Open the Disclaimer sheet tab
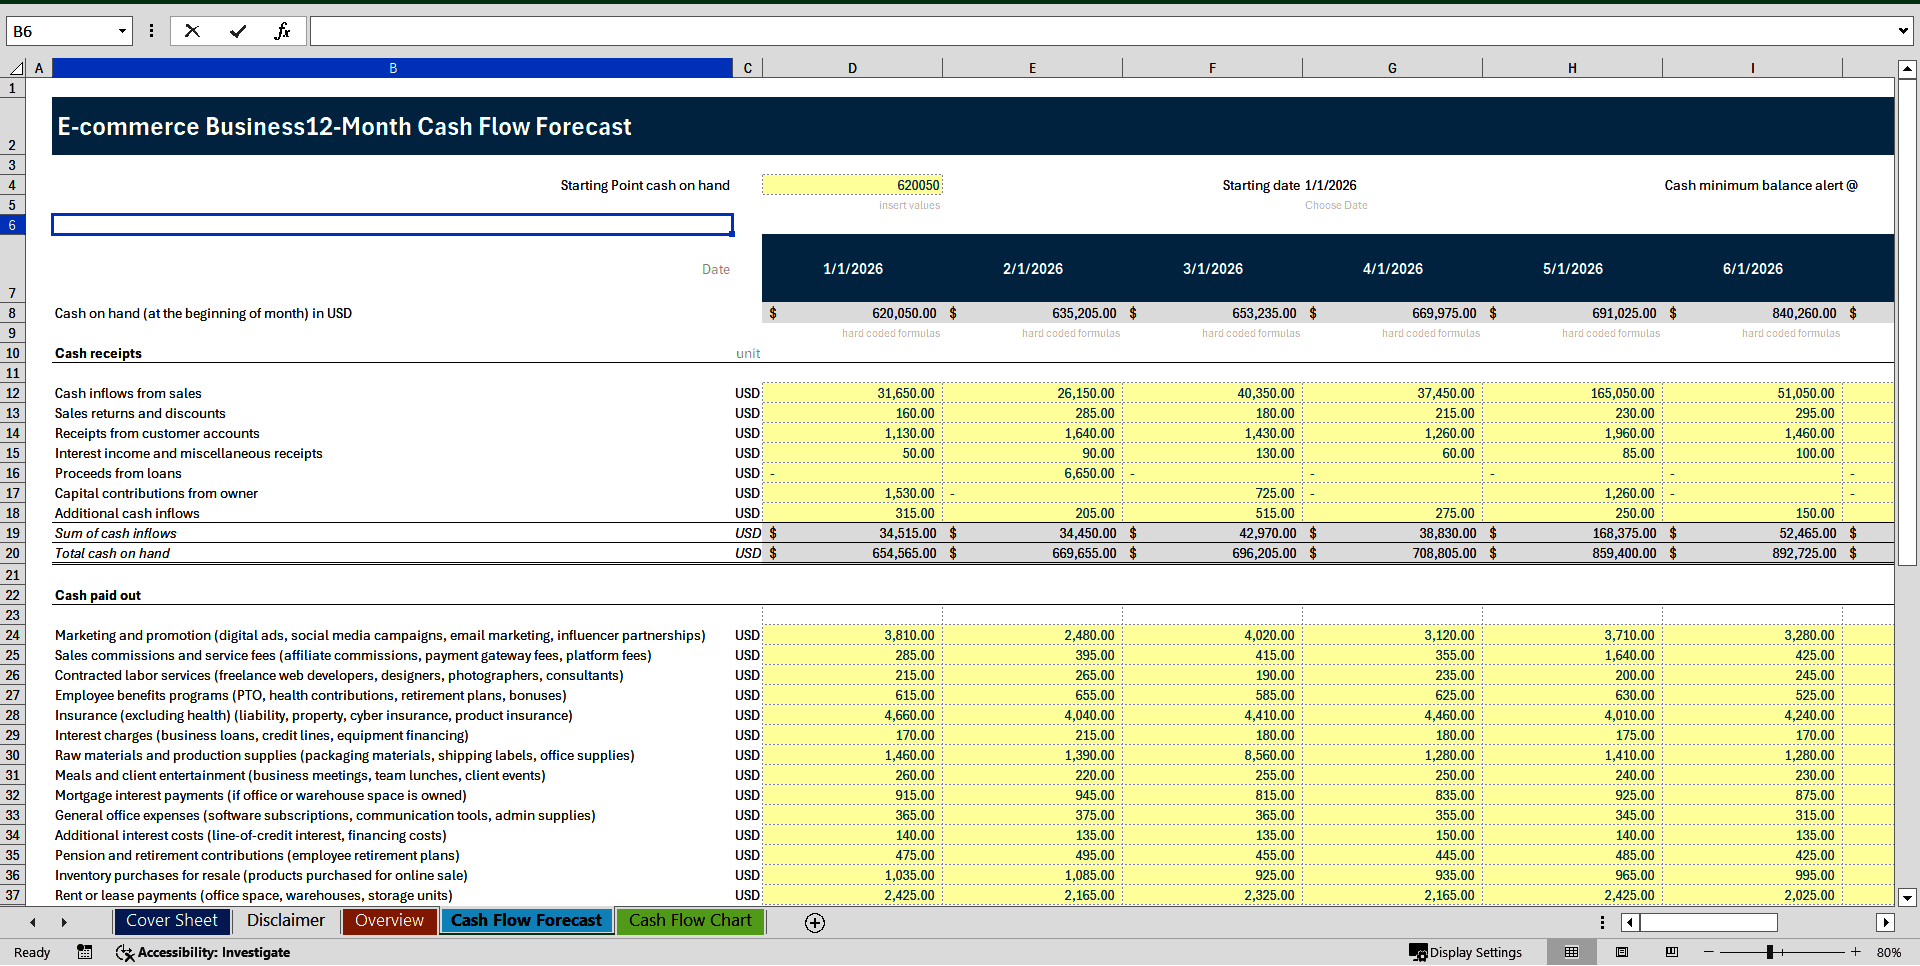This screenshot has height=966, width=1920. [x=286, y=921]
